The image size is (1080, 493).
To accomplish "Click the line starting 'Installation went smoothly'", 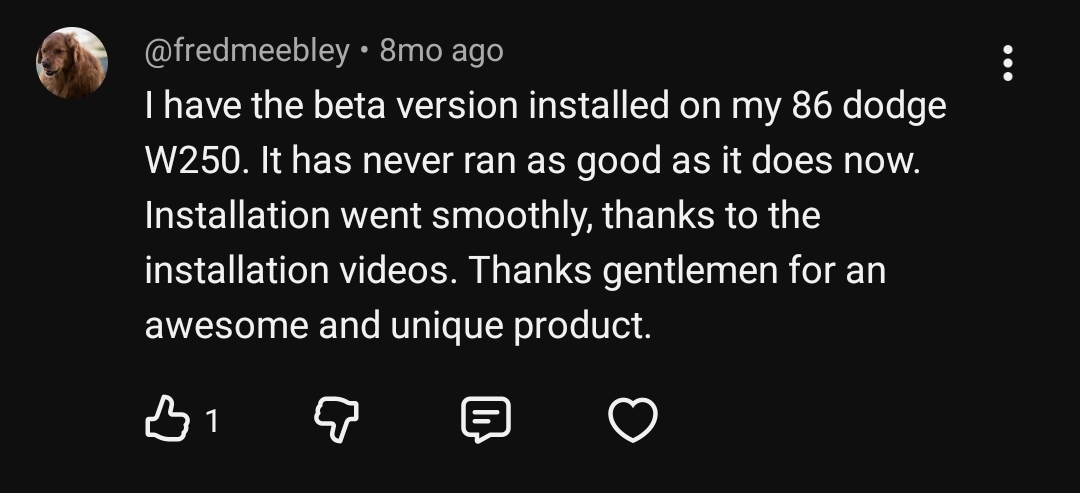I will point(482,216).
